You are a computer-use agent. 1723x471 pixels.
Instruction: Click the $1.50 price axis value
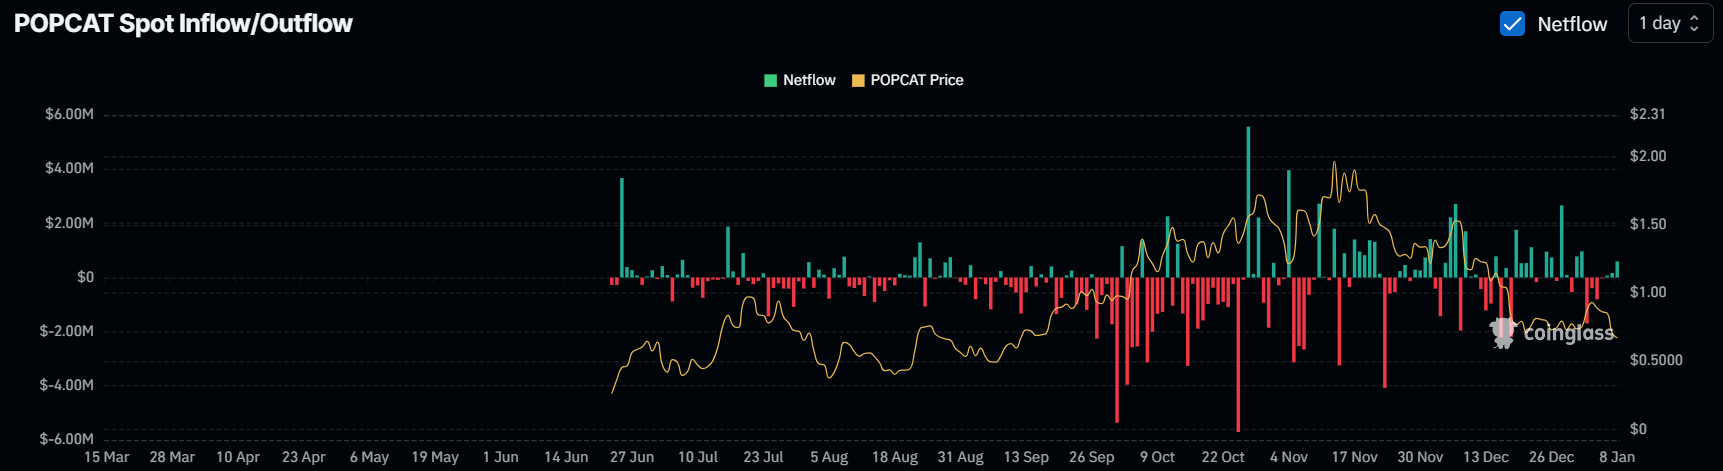coord(1648,224)
